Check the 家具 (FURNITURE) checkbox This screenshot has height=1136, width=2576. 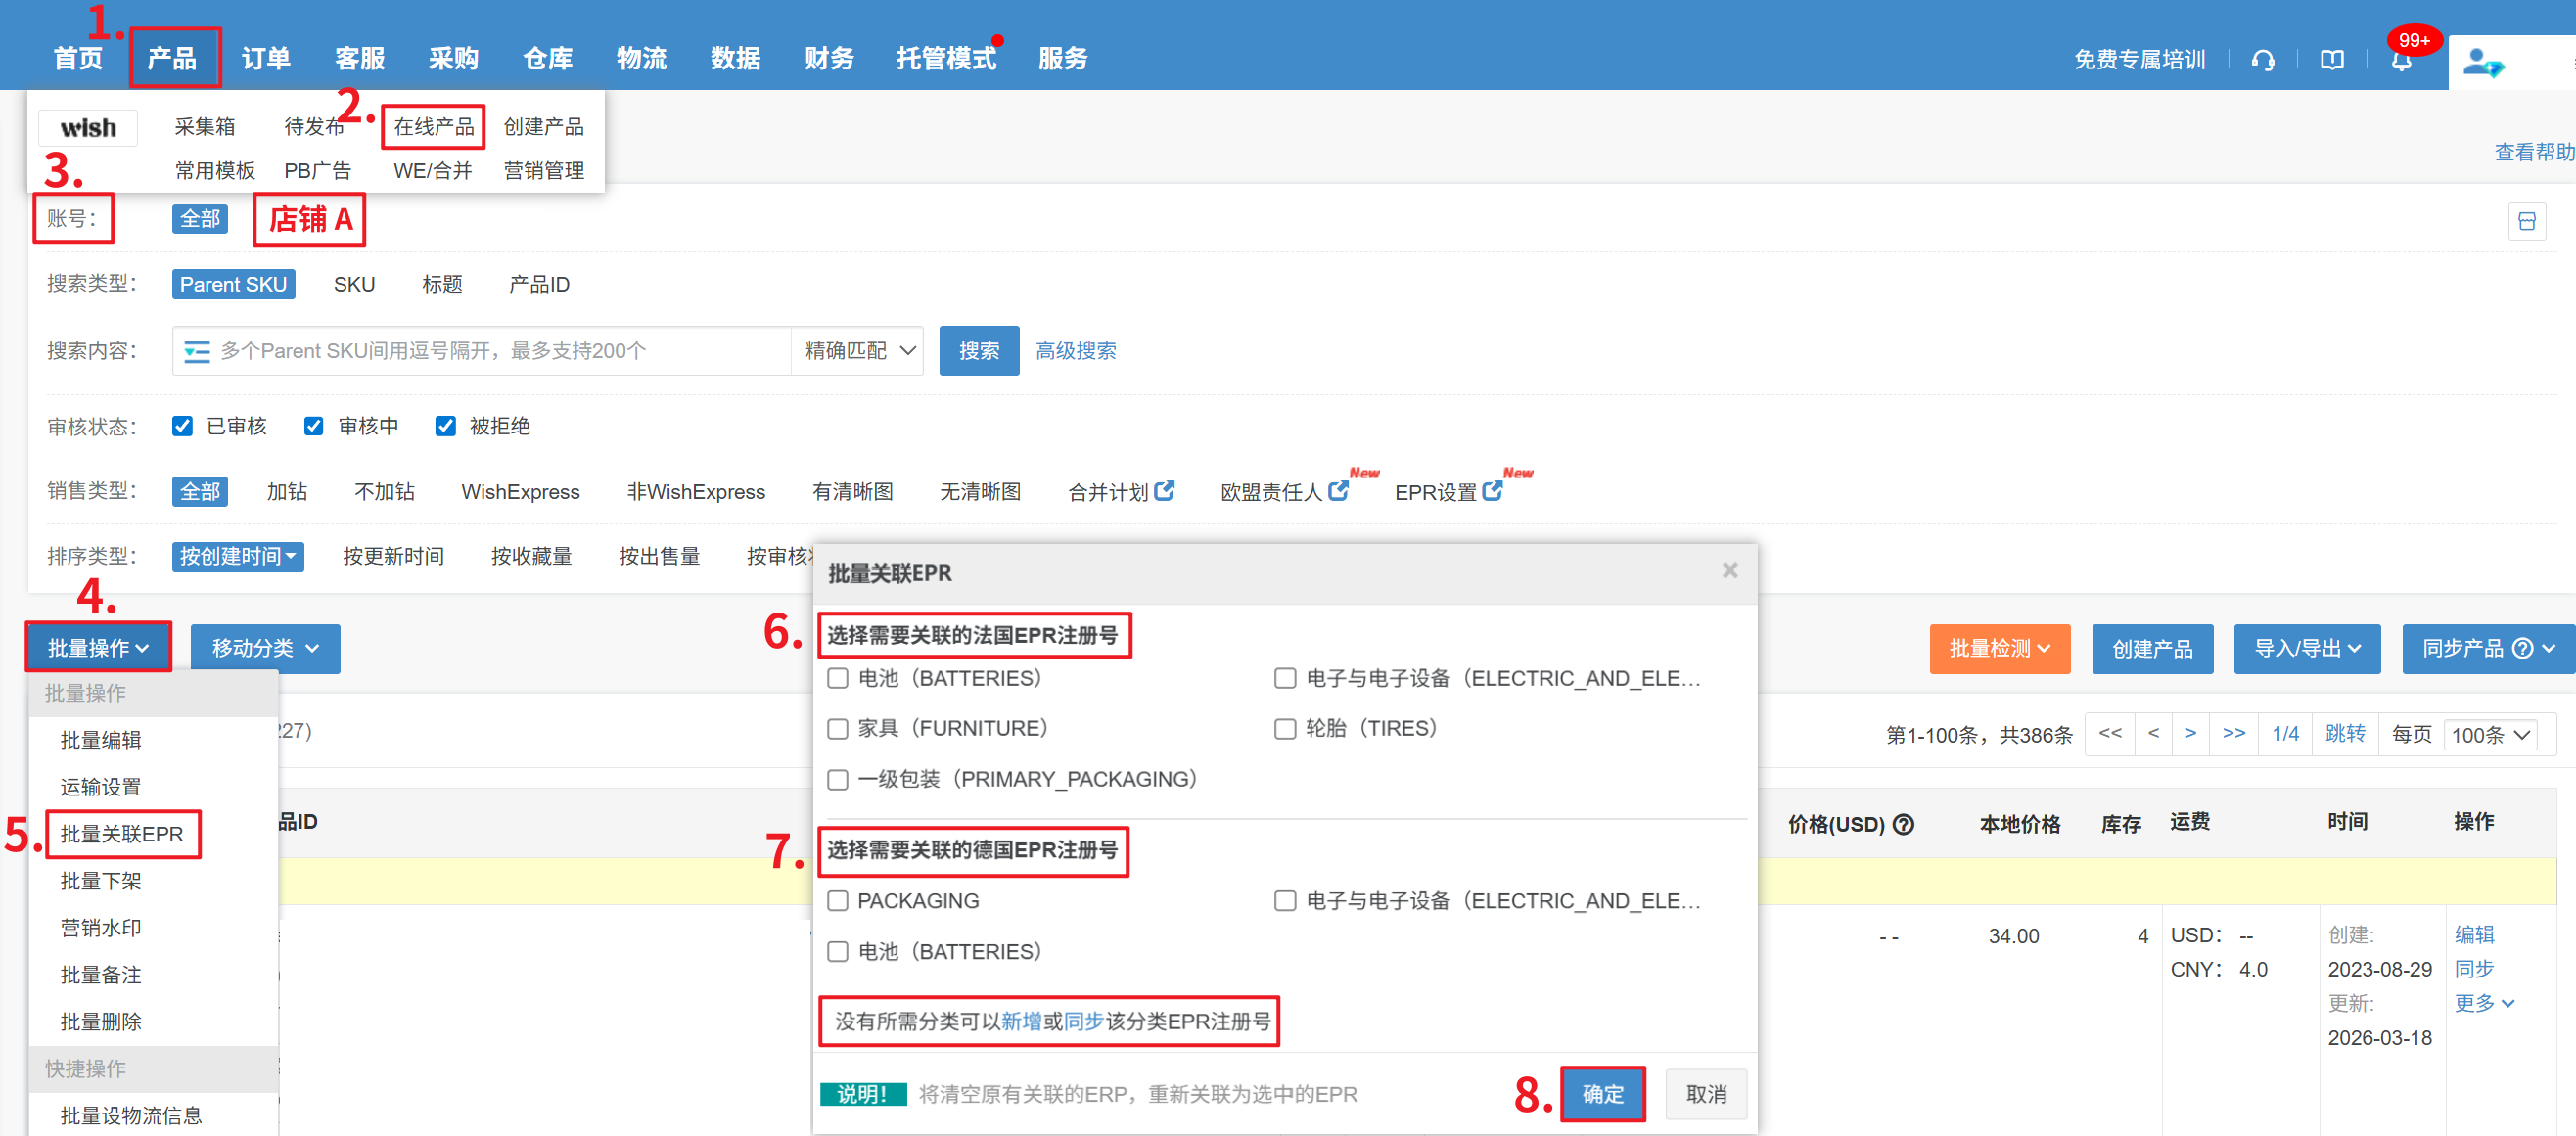click(838, 729)
